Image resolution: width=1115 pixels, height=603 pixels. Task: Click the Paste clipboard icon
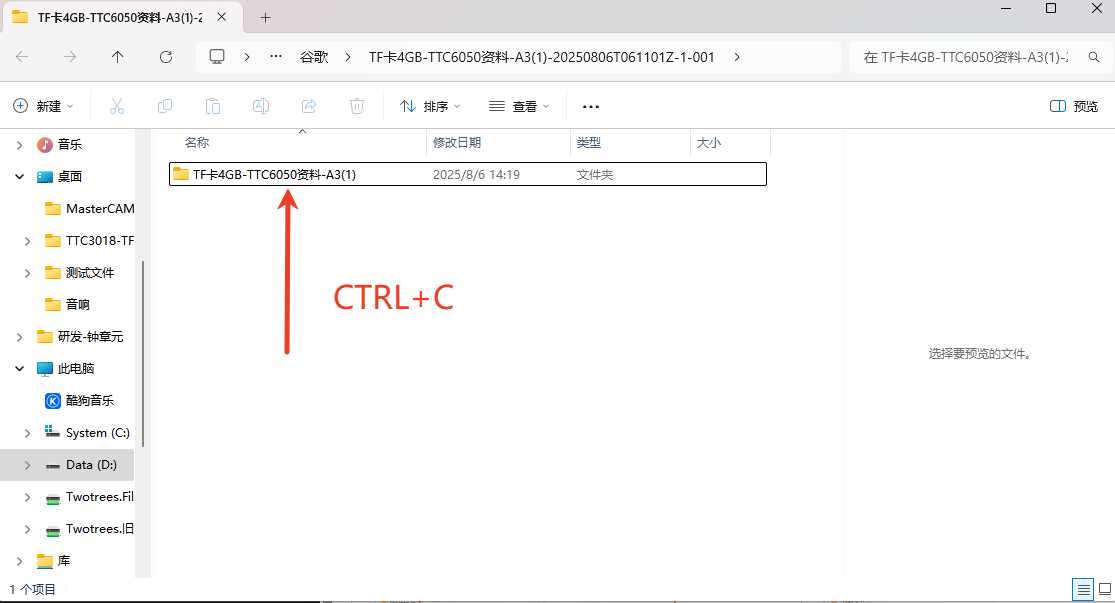tap(212, 106)
